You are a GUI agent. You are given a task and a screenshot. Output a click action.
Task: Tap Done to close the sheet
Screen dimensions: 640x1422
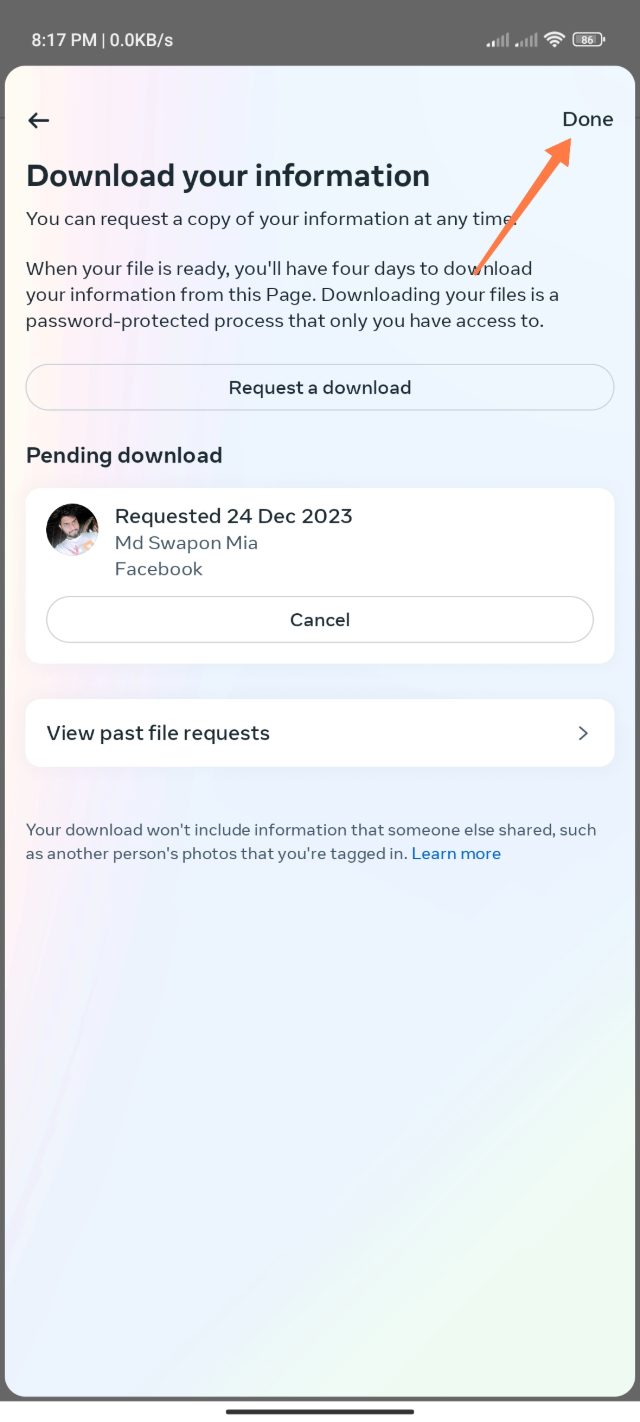tap(587, 119)
